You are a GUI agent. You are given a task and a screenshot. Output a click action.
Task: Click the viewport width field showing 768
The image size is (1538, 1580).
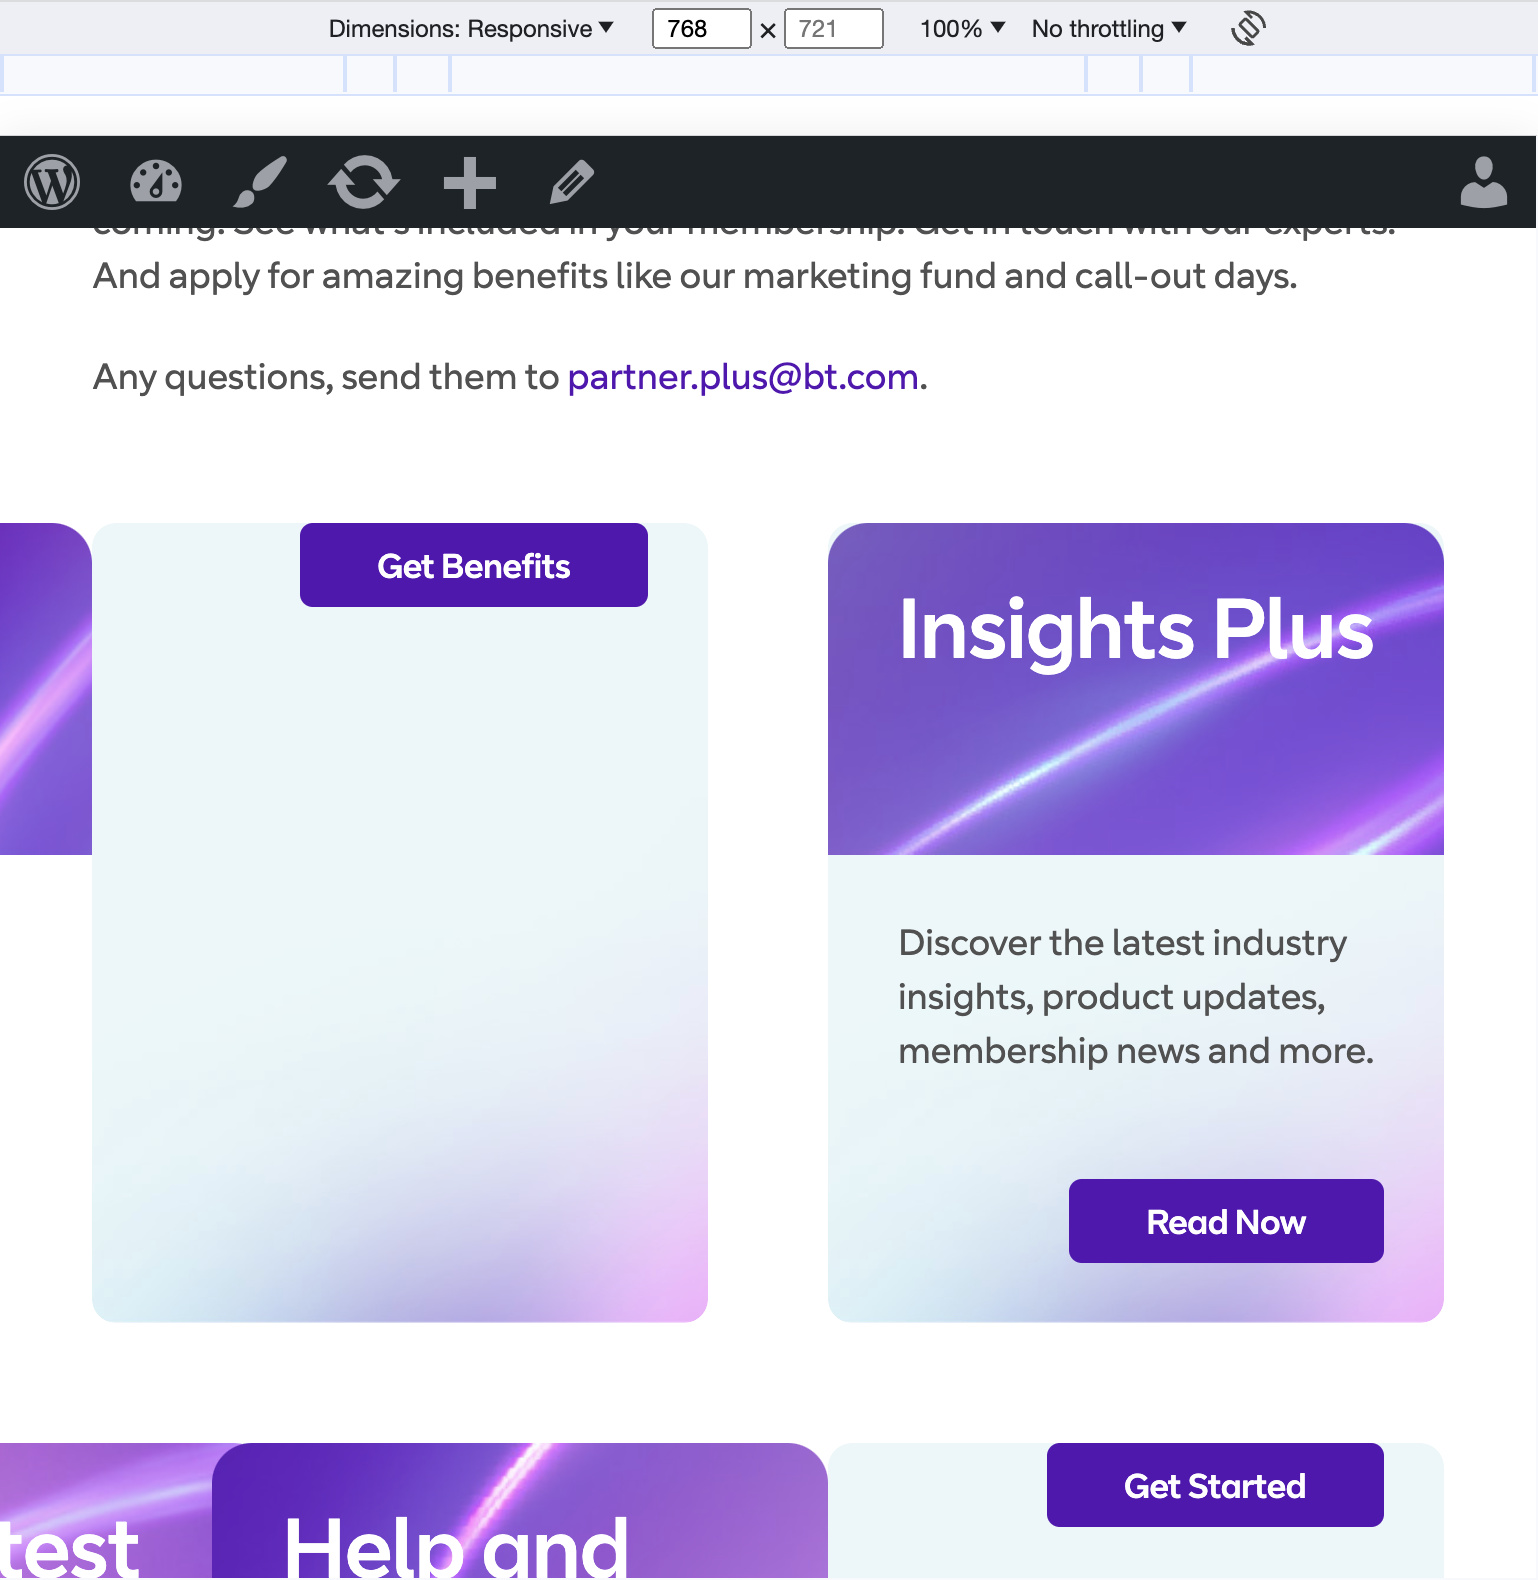pos(701,29)
